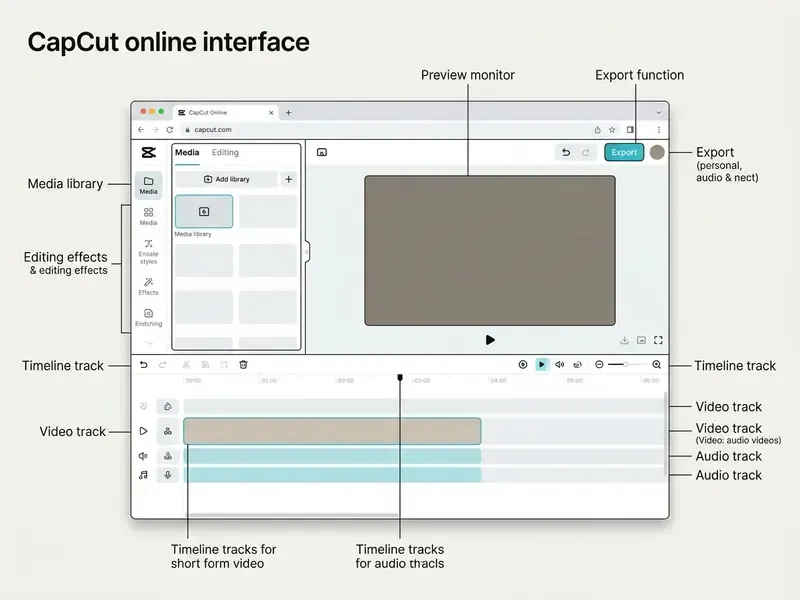Click the scissors split tool in the timeline toolbar
This screenshot has height=600, width=800.
[186, 365]
